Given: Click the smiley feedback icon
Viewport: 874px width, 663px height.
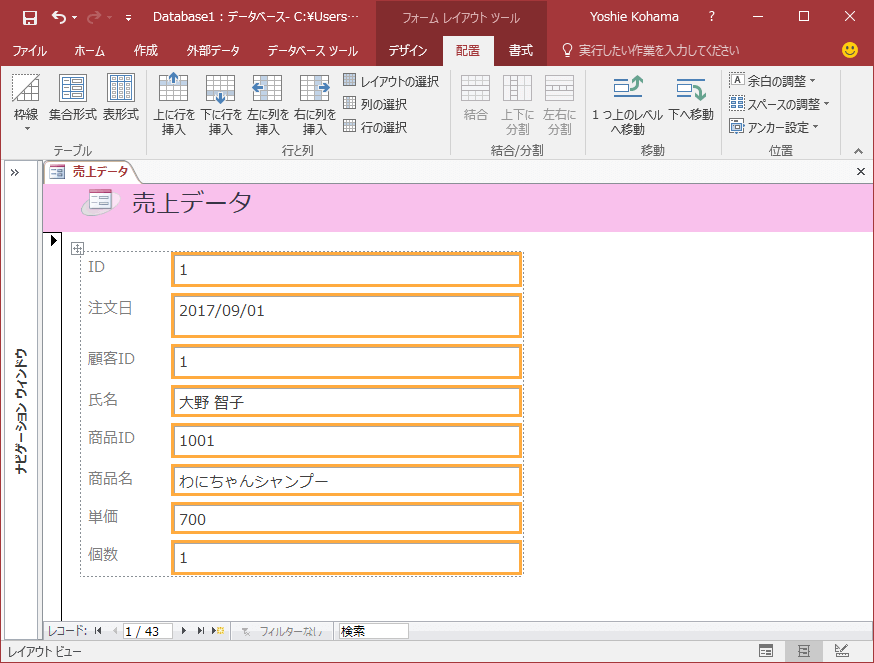Looking at the screenshot, I should [x=849, y=50].
